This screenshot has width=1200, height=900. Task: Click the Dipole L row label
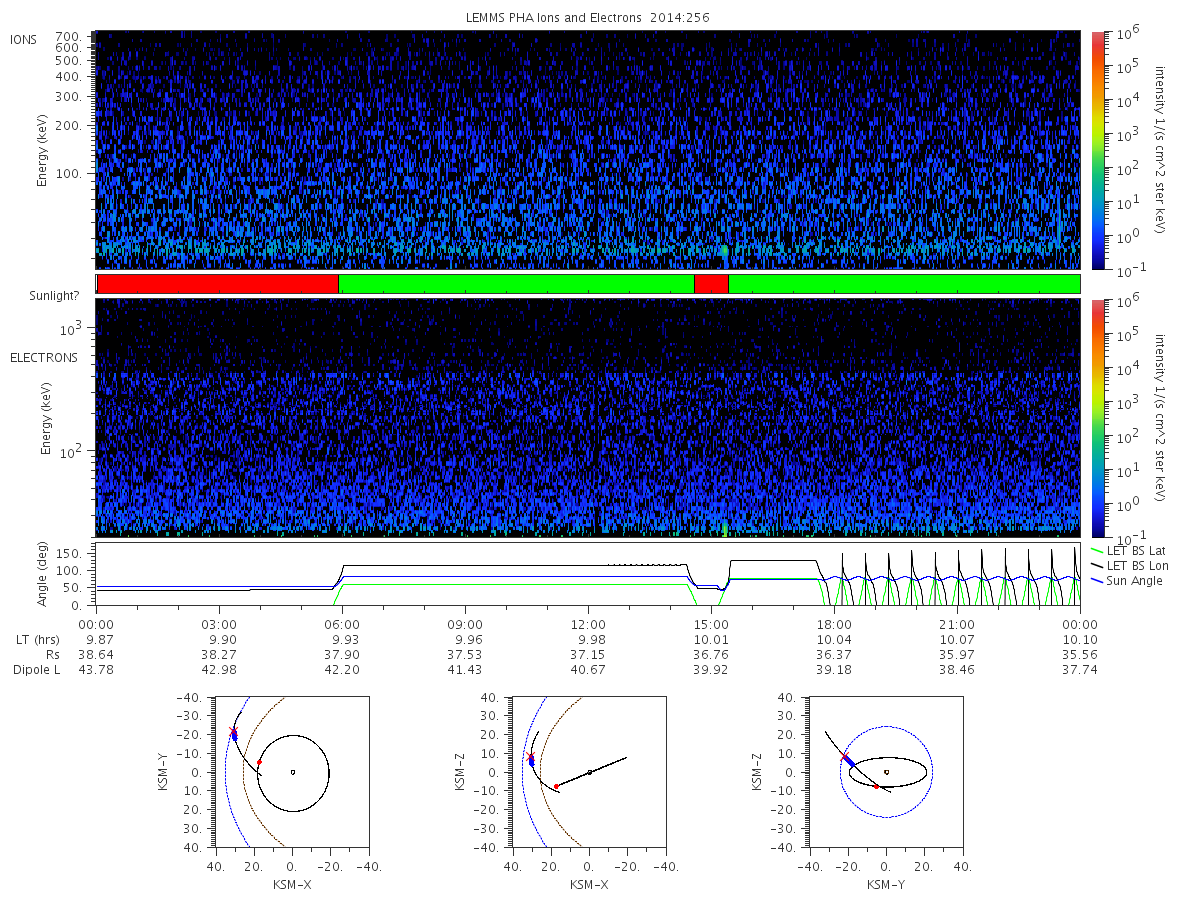36,670
